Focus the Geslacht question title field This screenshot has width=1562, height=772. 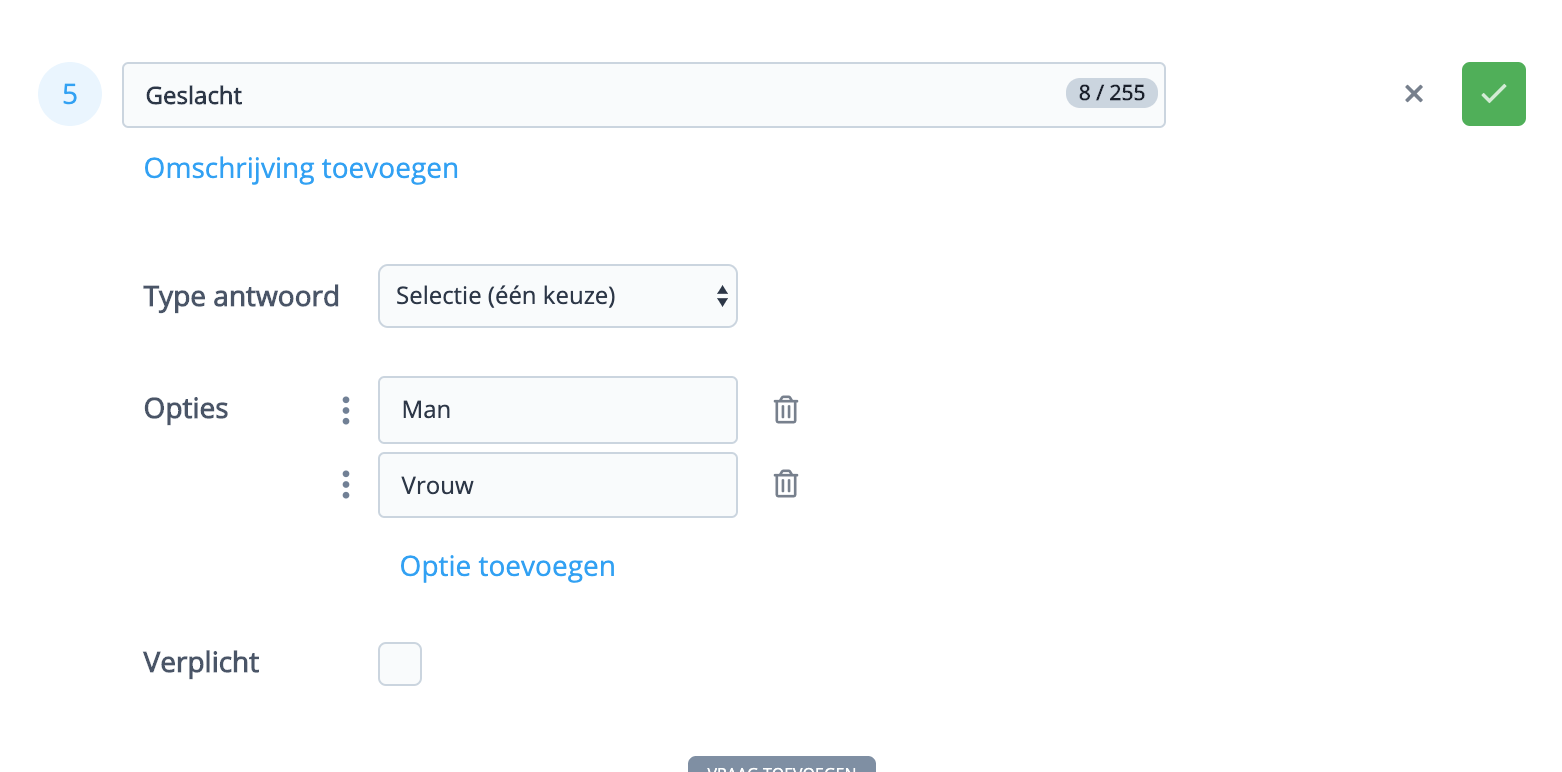(x=600, y=95)
